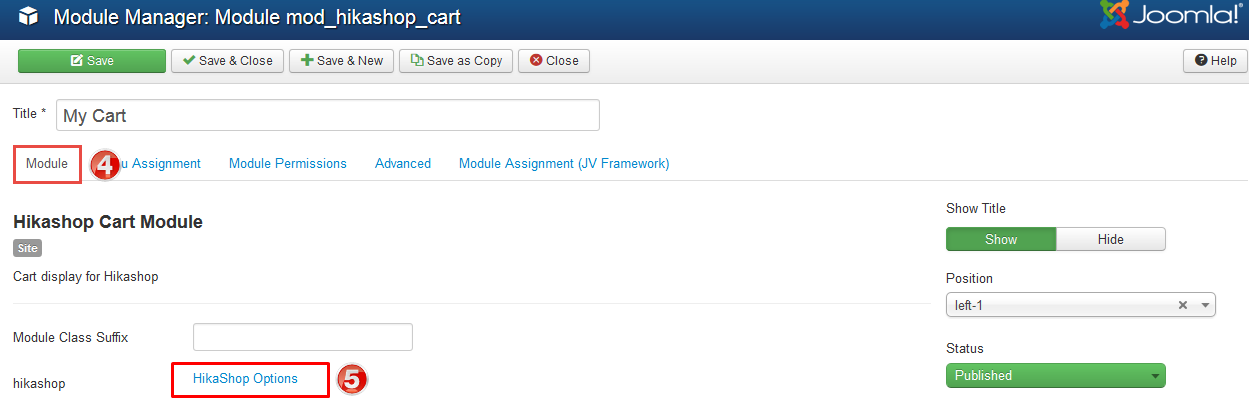
Task: Expand the Position dropdown arrow
Action: point(1205,306)
